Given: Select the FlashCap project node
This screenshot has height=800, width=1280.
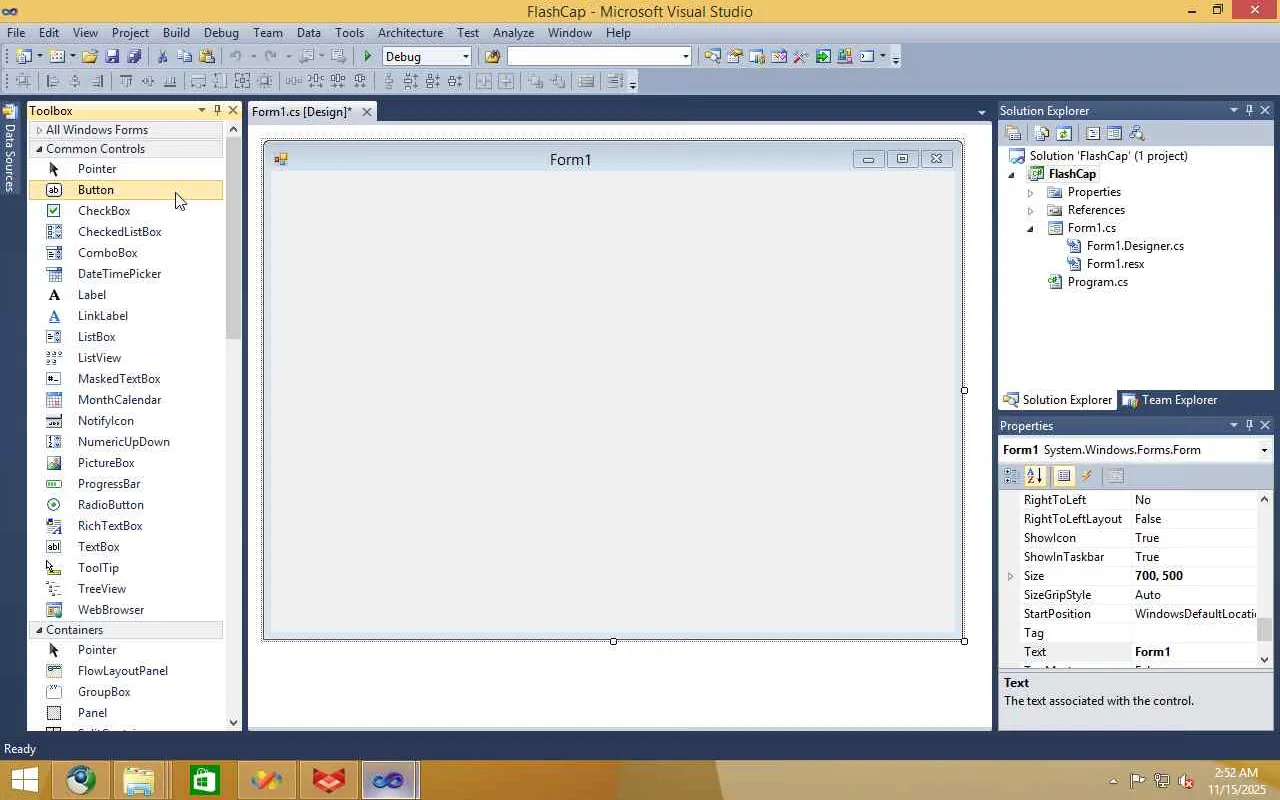Looking at the screenshot, I should click(1072, 174).
